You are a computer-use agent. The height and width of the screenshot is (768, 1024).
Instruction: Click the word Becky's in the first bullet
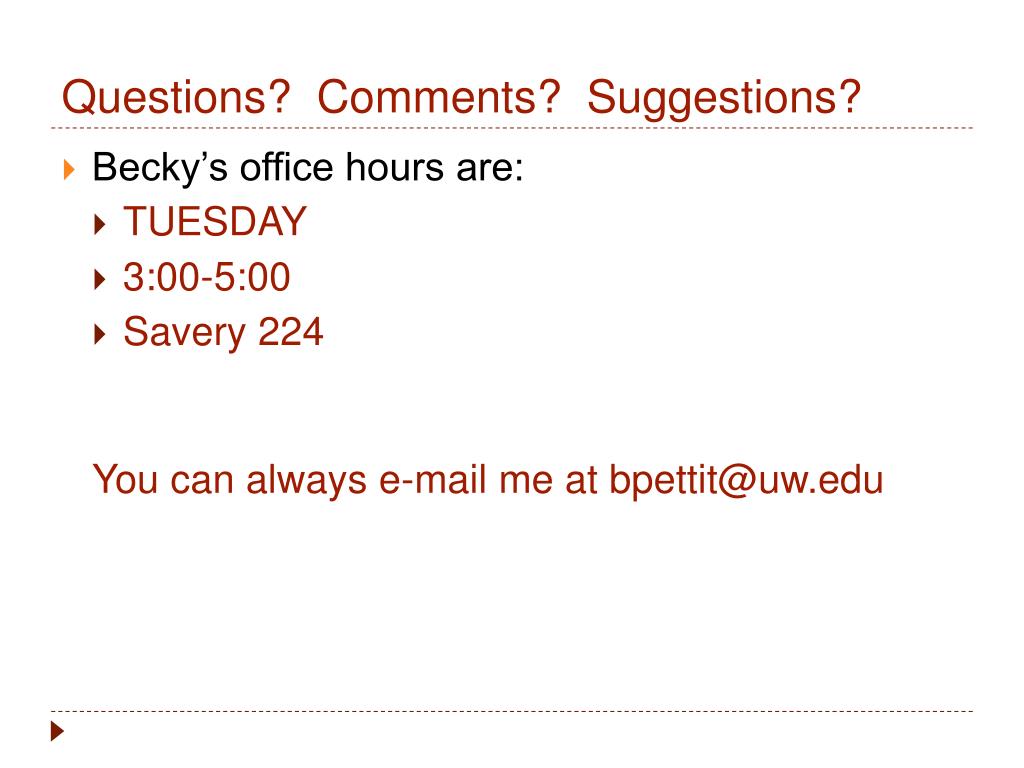pos(160,168)
